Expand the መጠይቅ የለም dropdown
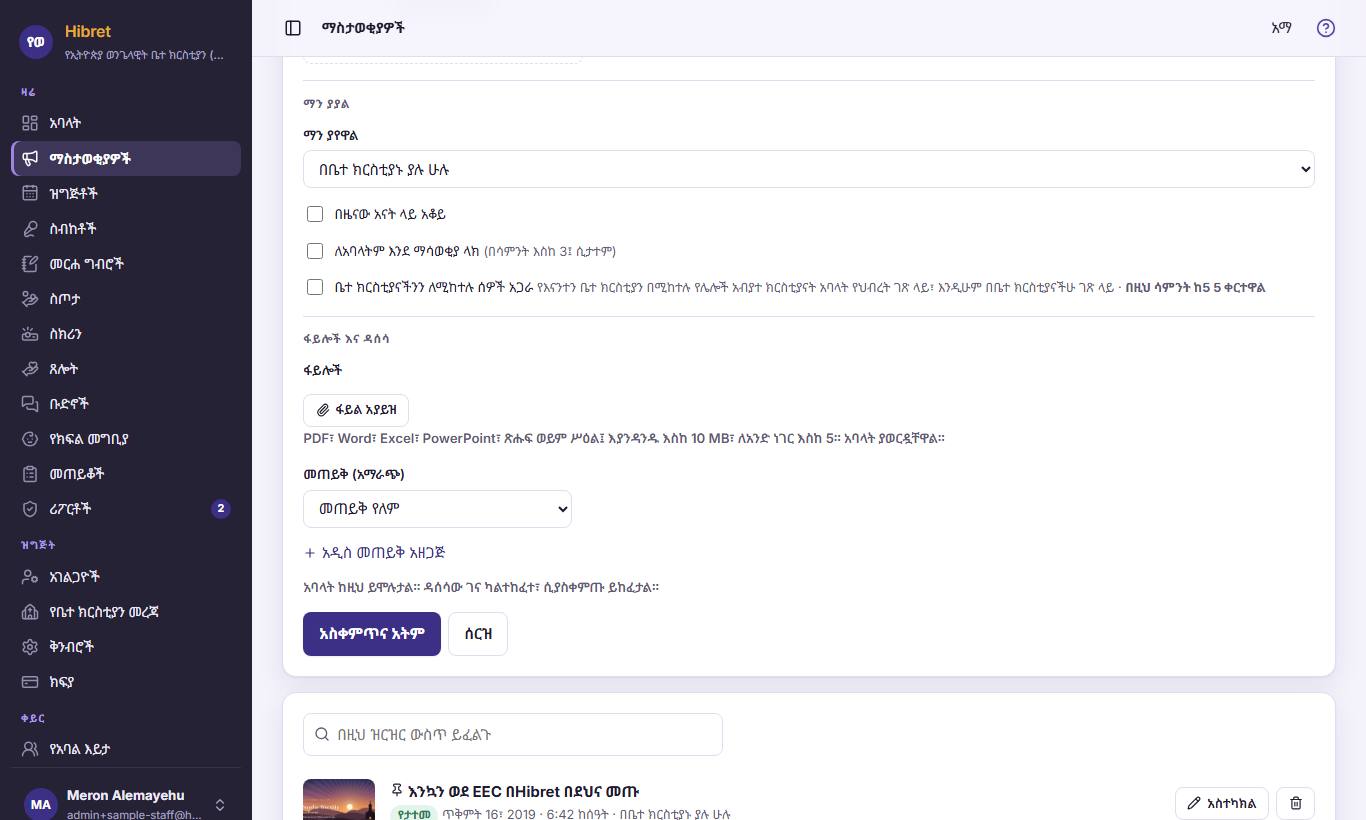 [437, 508]
